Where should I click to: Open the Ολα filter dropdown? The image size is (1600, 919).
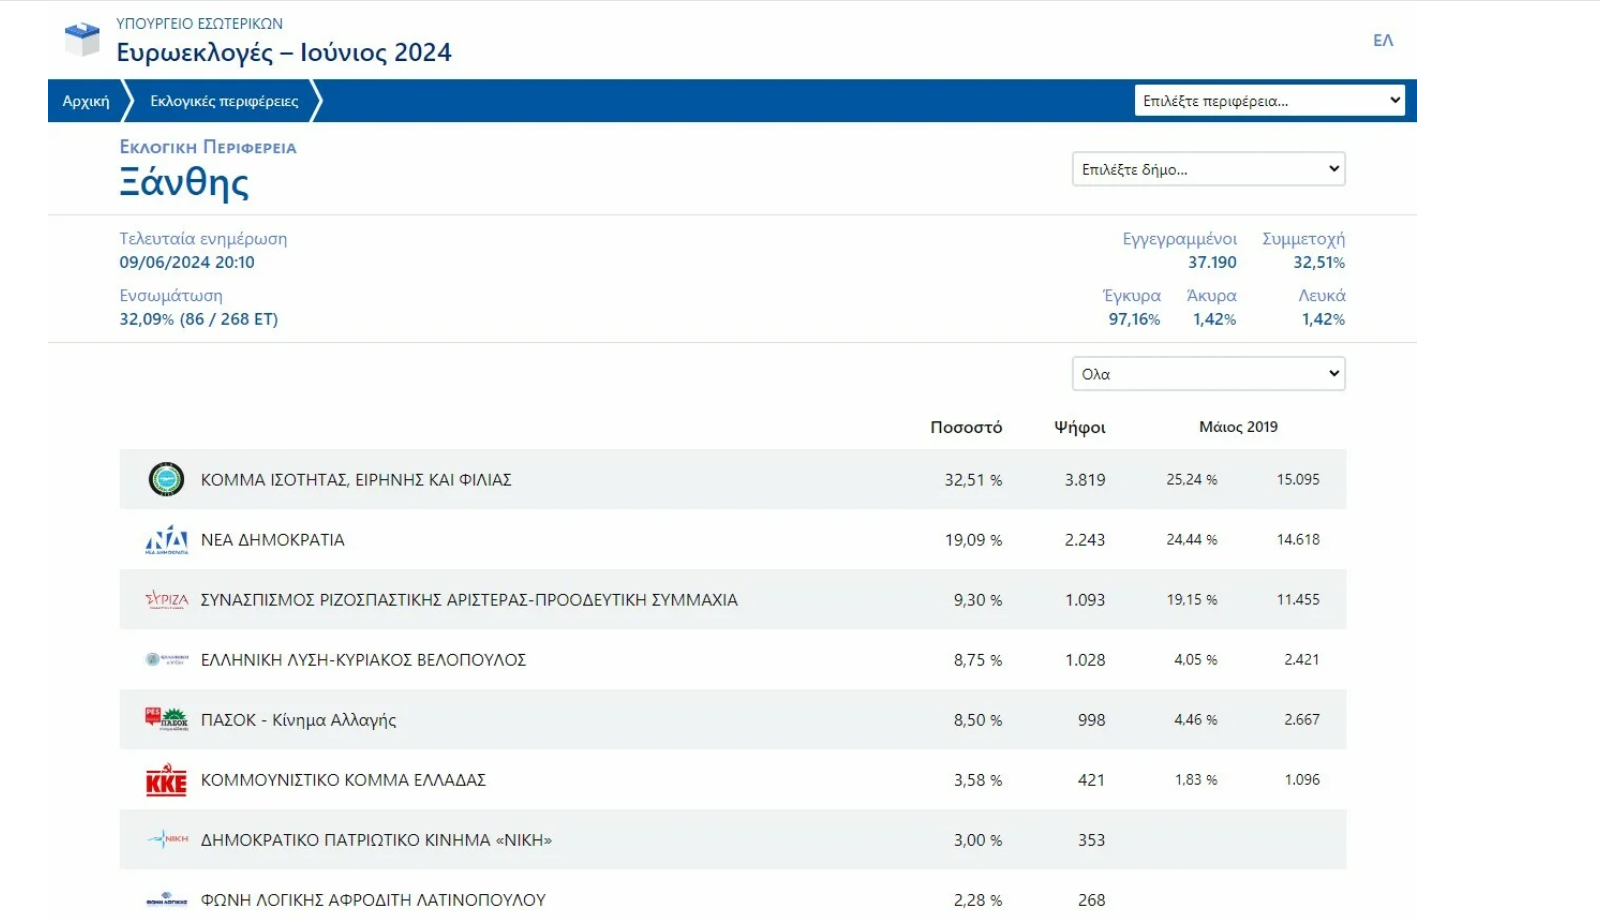[1208, 374]
